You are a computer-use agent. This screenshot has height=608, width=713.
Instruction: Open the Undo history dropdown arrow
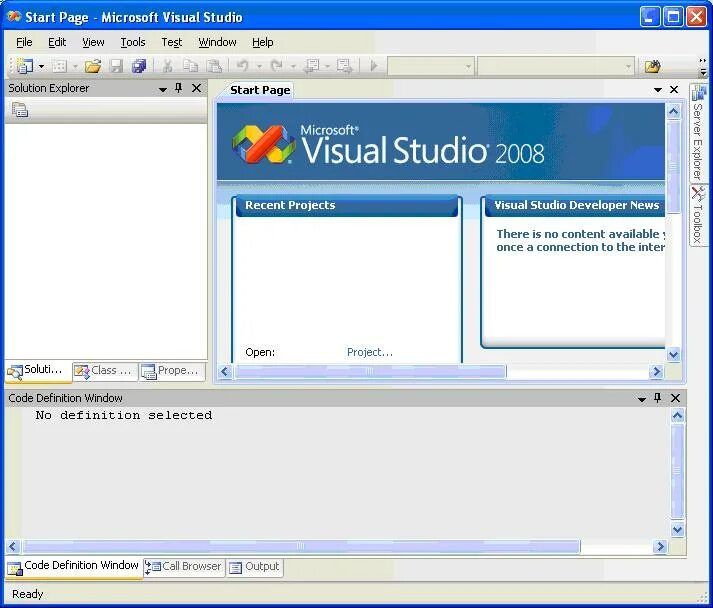259,66
